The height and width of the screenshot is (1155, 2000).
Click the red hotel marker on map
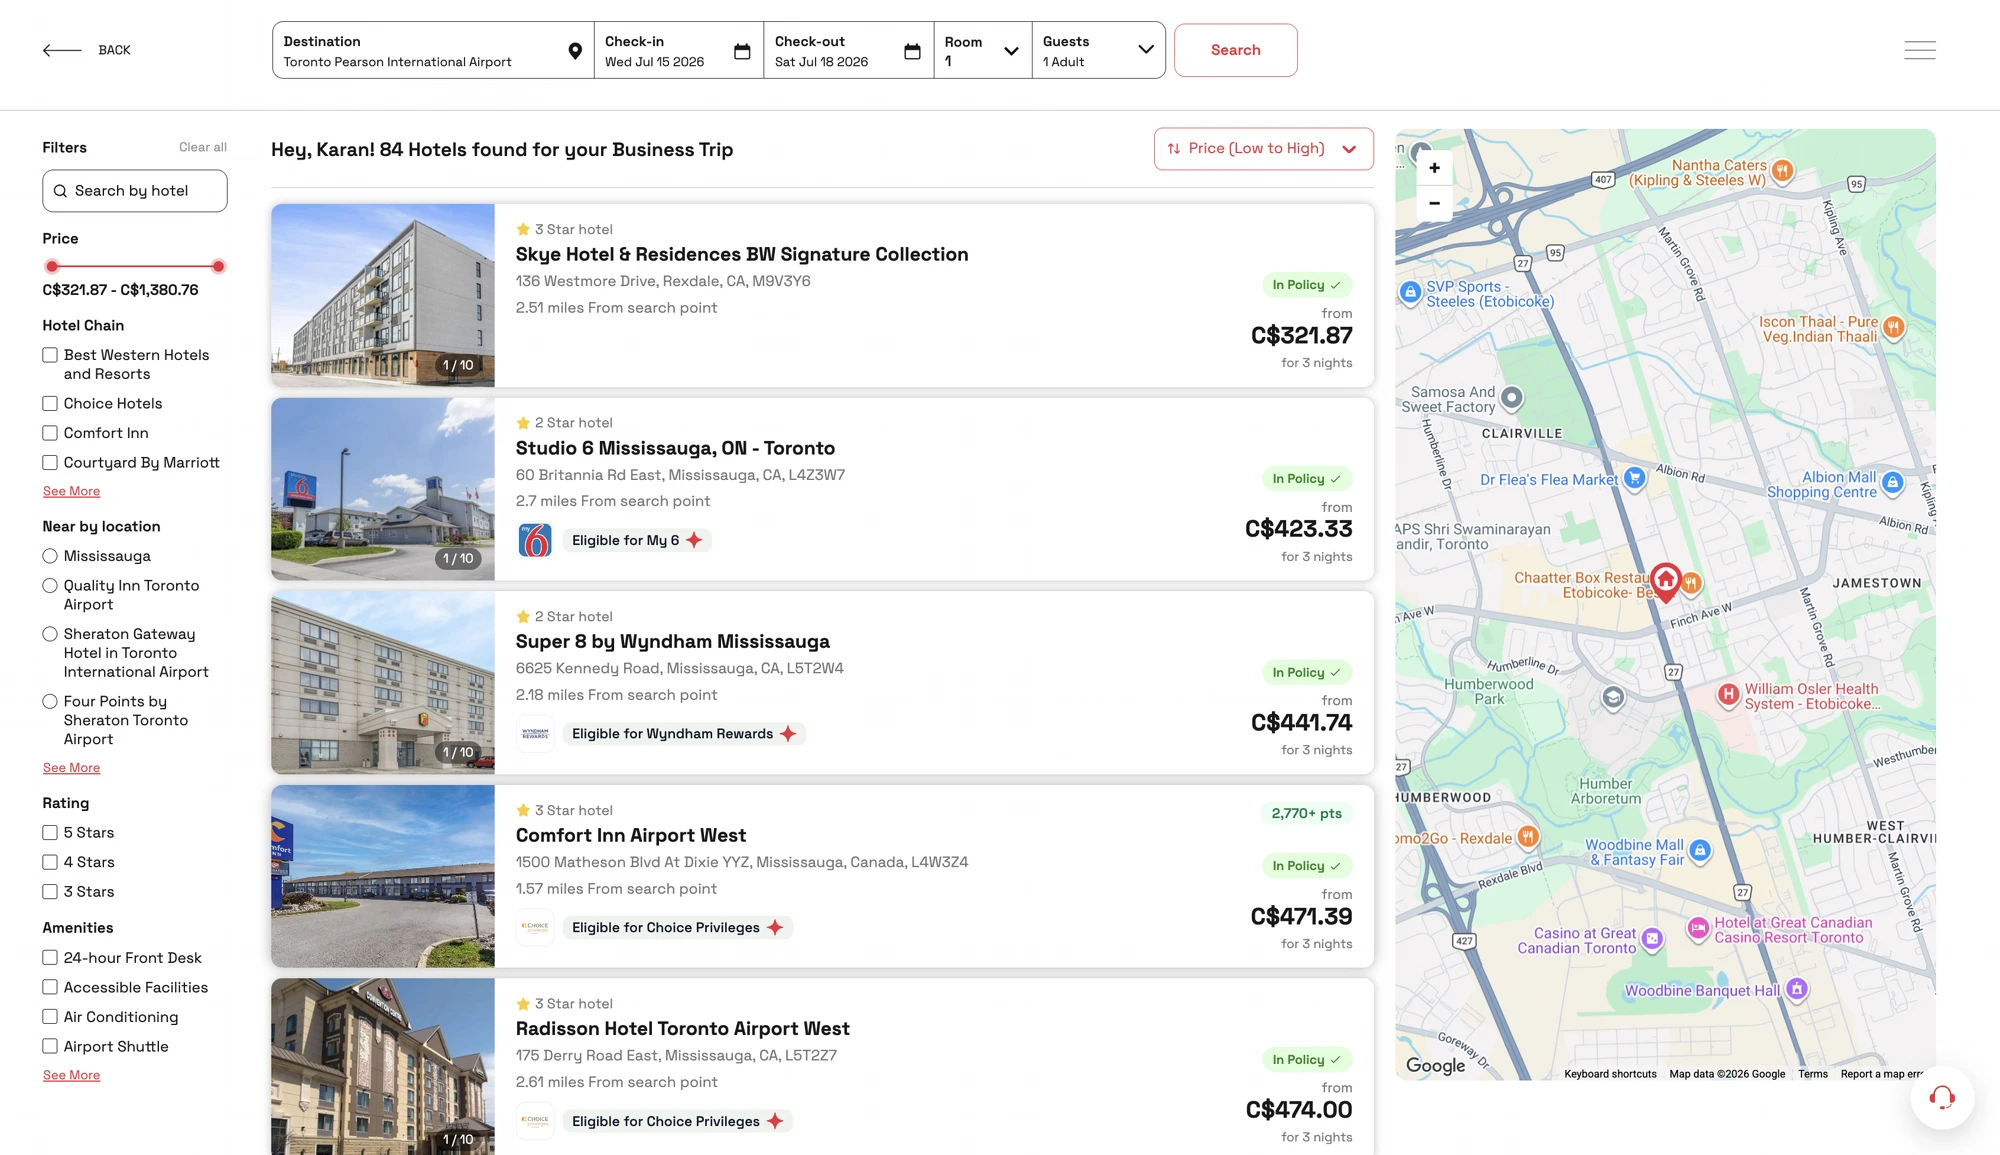coord(1665,581)
